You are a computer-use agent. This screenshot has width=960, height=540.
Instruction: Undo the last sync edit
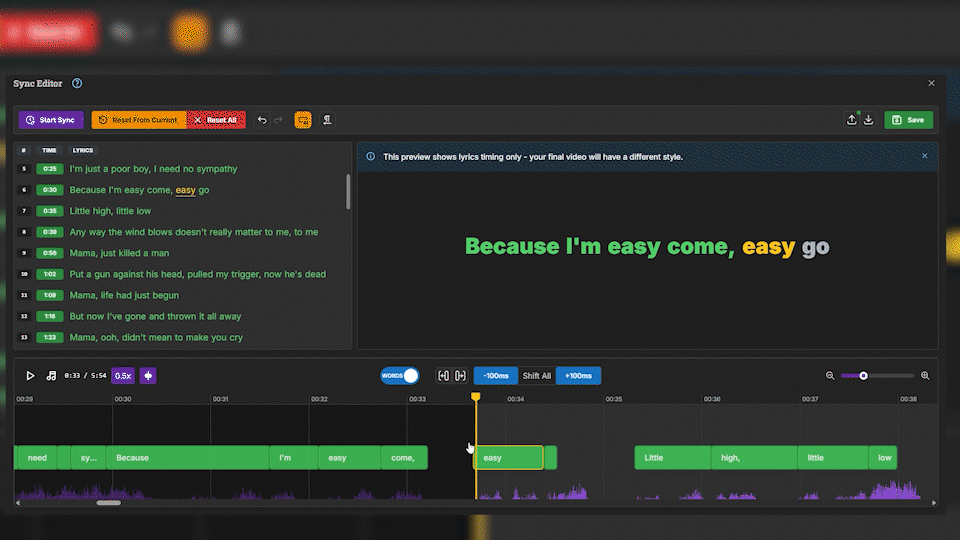[262, 120]
